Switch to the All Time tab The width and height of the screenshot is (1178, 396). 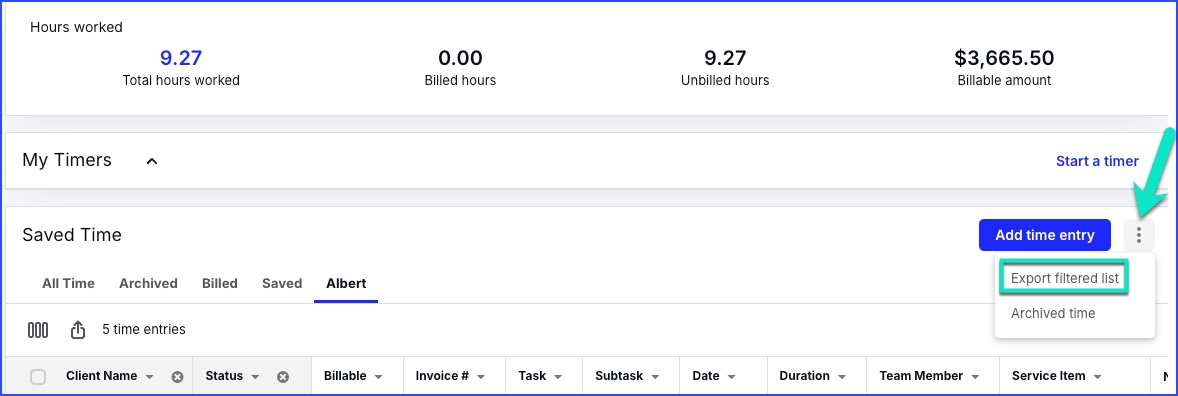point(68,283)
